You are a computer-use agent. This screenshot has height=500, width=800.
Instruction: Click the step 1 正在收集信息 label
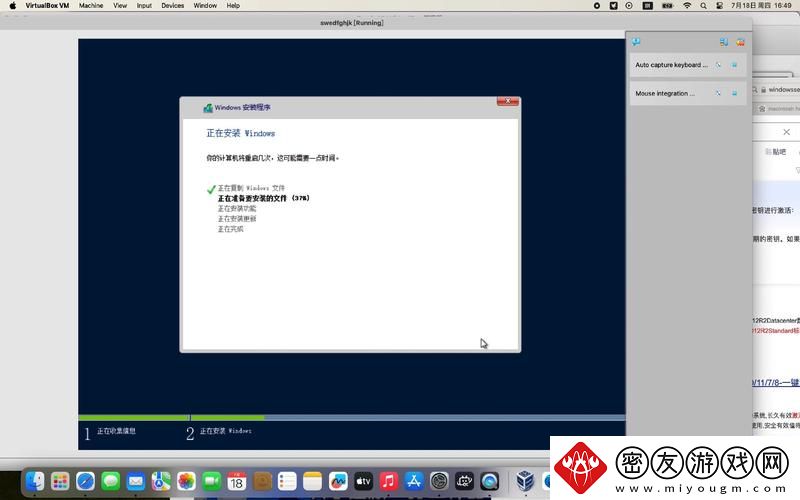point(116,431)
